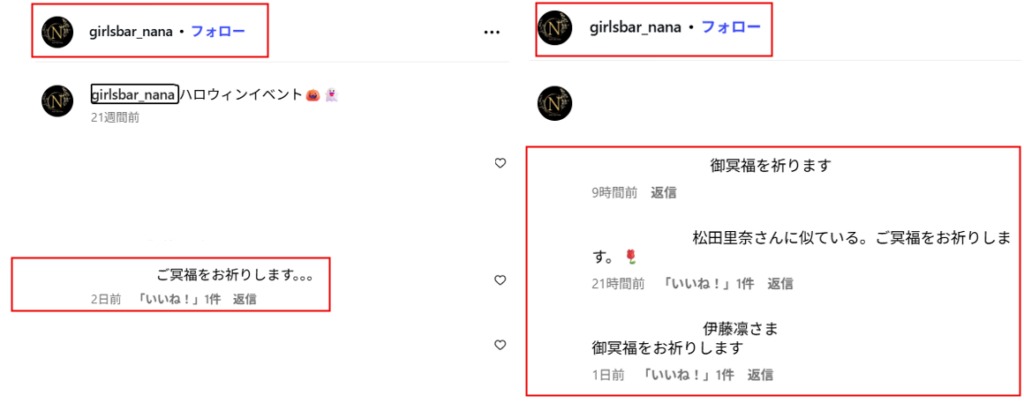This screenshot has width=1024, height=403.
Task: Like the ご冥福をお祈りします。。。 comment with heart
Action: [500, 280]
